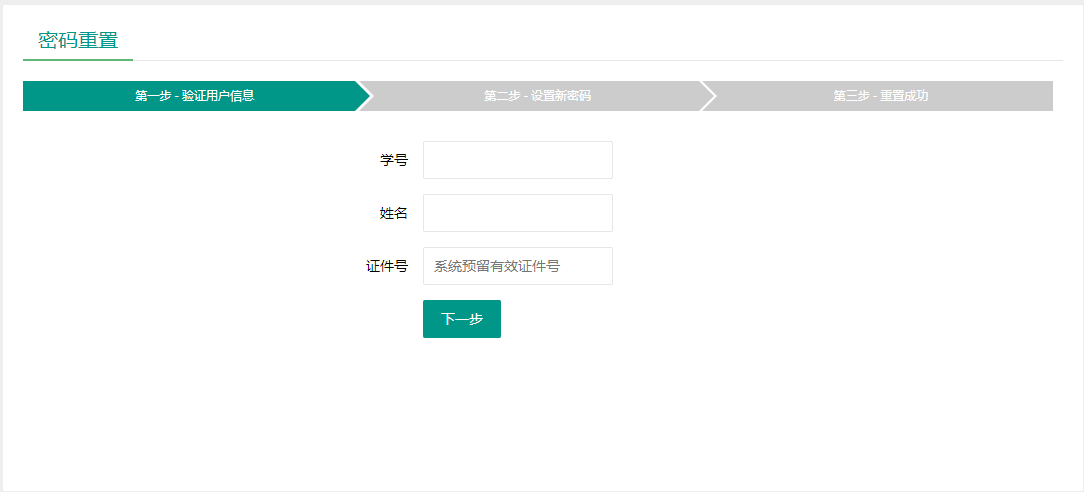The height and width of the screenshot is (492, 1084).
Task: Click the 学号 field label
Action: (393, 160)
